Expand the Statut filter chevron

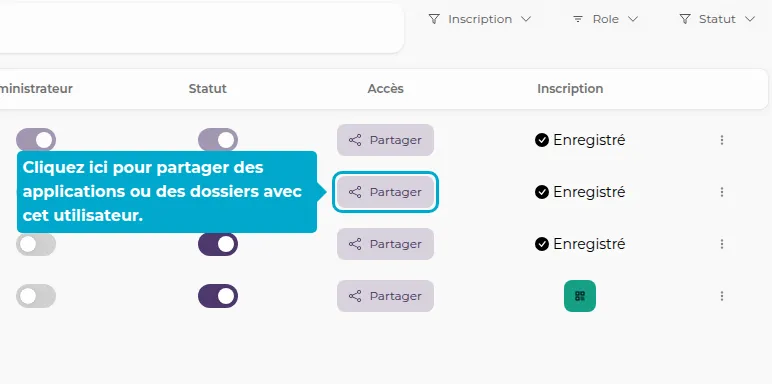(749, 19)
